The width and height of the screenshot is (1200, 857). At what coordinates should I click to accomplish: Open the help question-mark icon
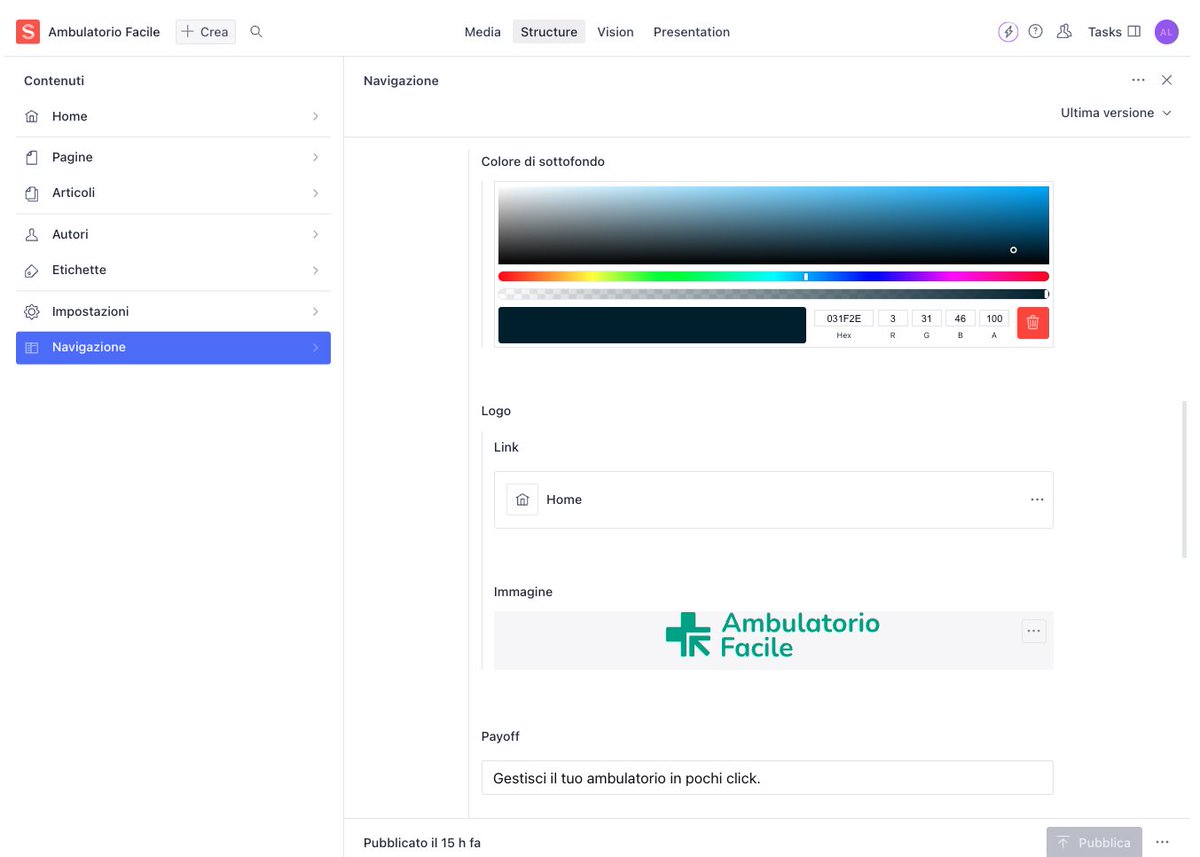click(x=1035, y=31)
